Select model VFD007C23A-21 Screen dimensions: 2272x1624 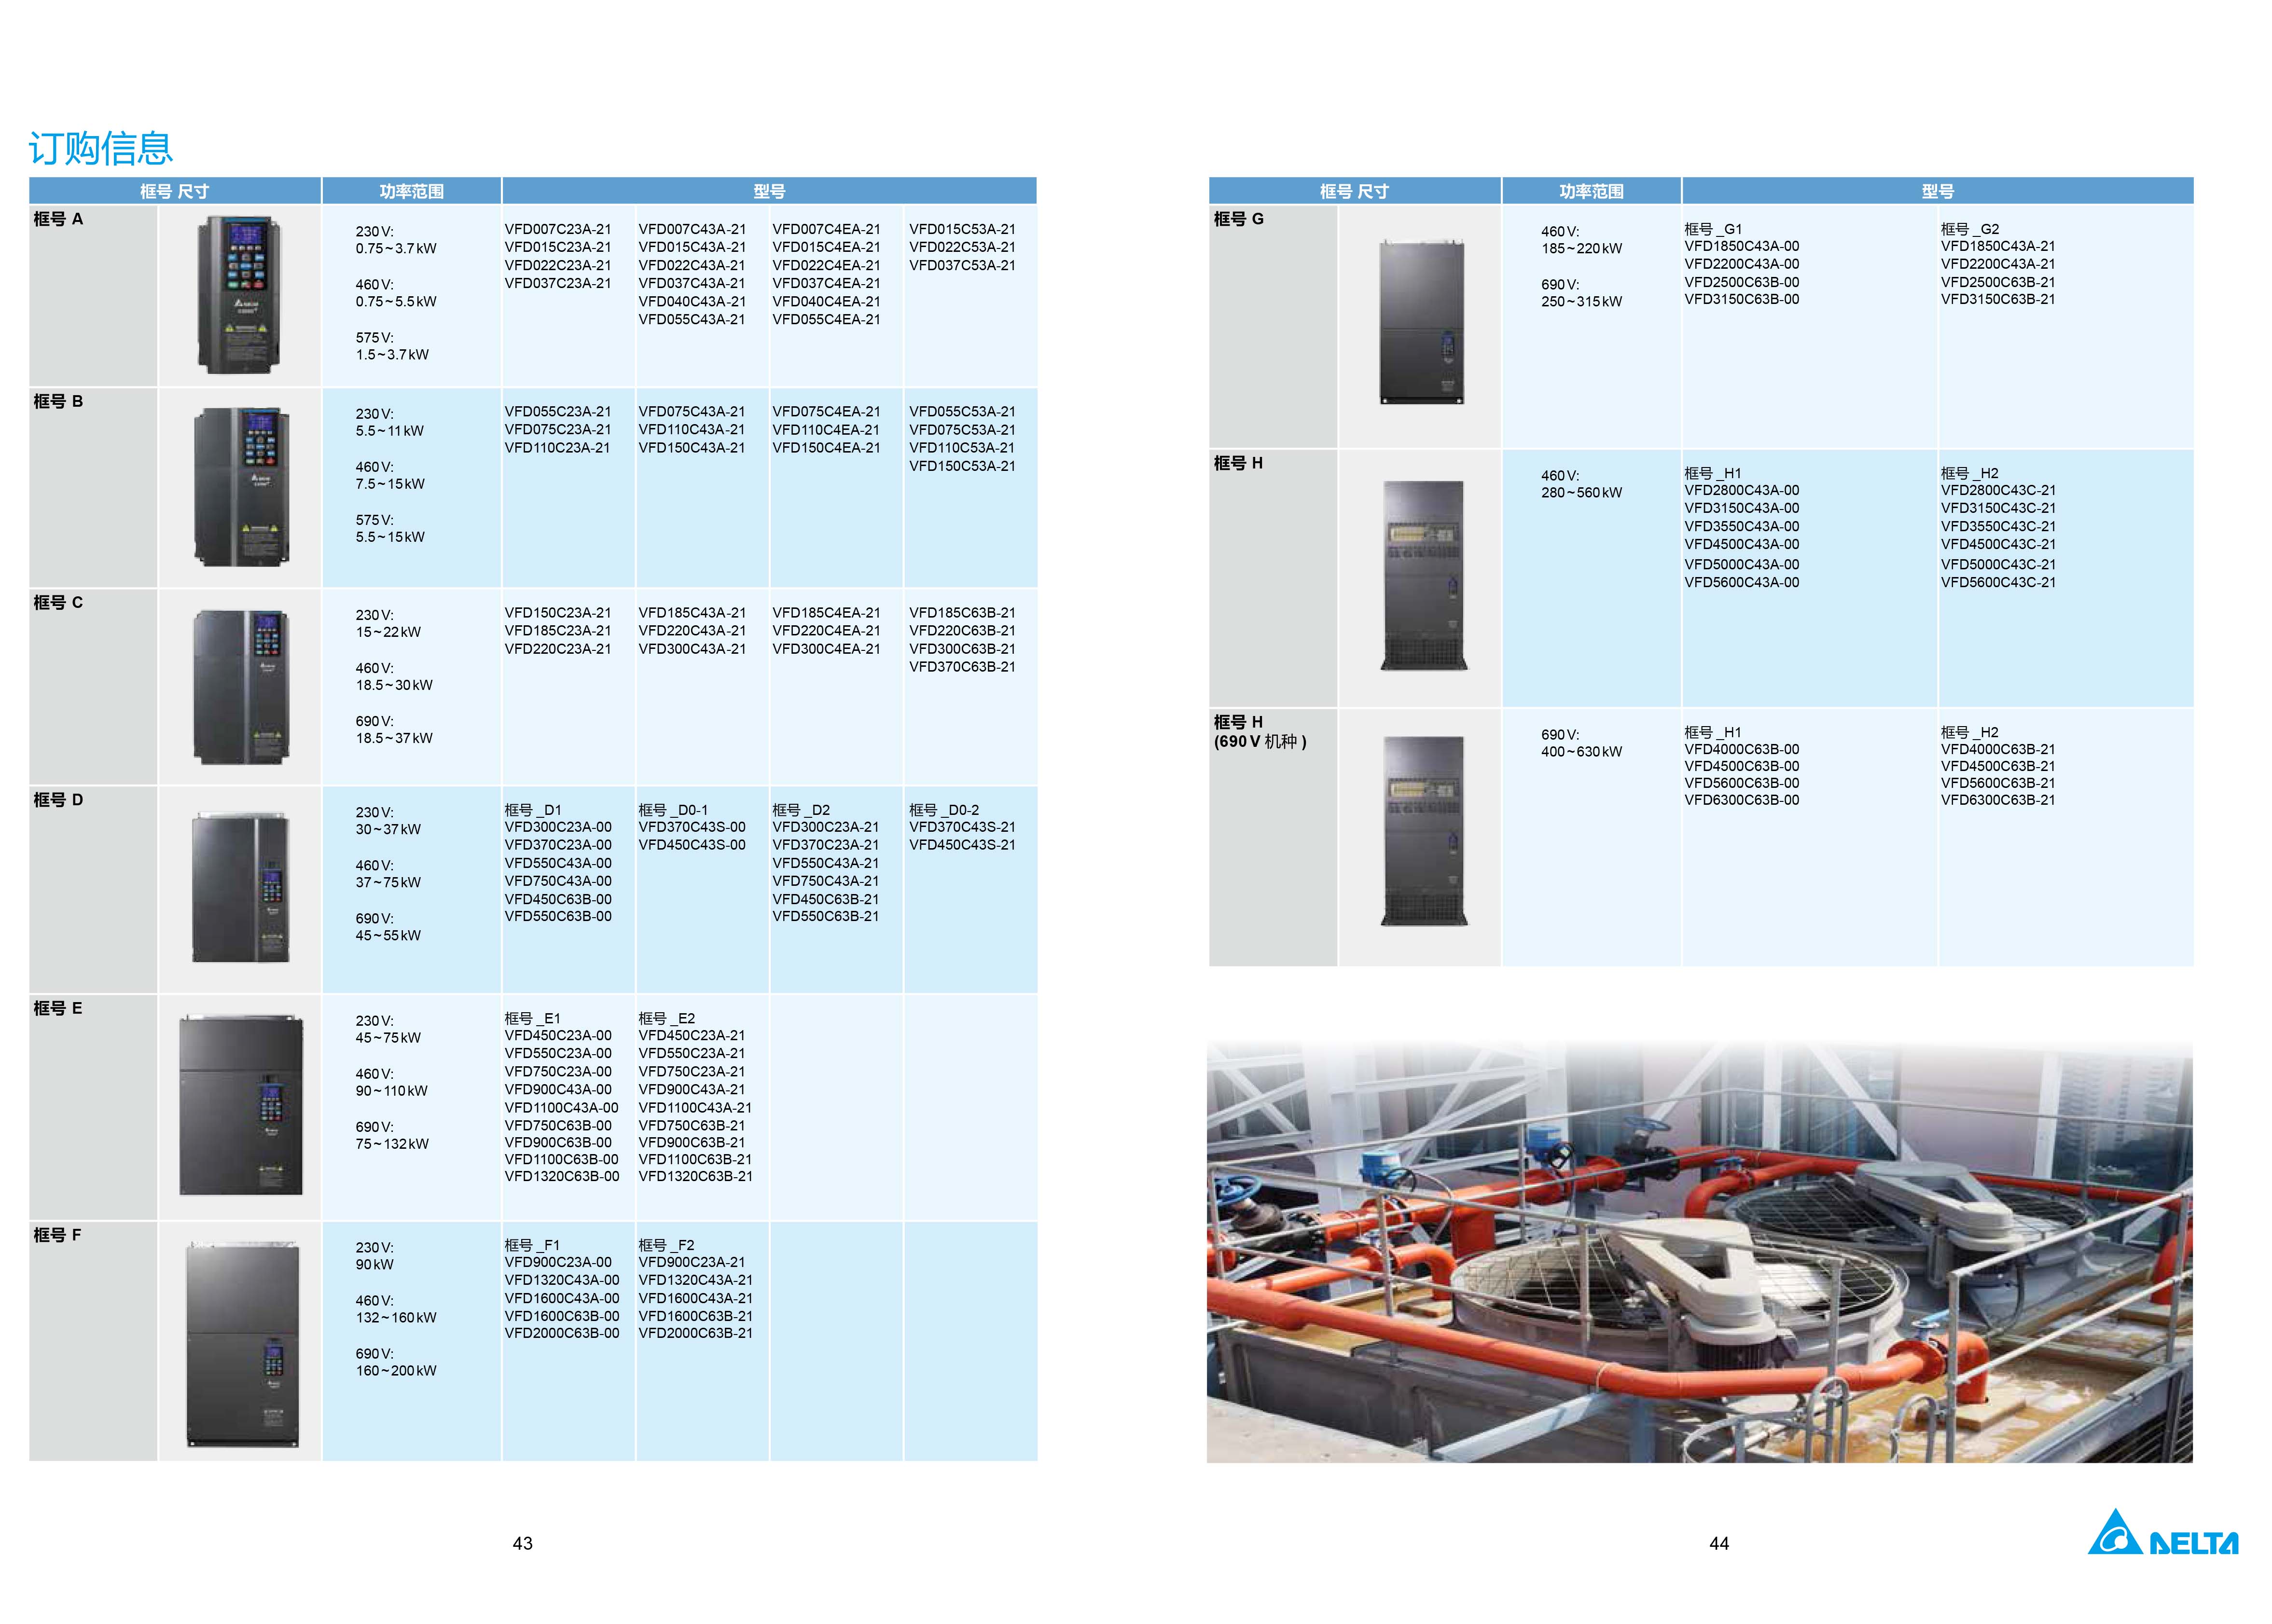(x=558, y=229)
